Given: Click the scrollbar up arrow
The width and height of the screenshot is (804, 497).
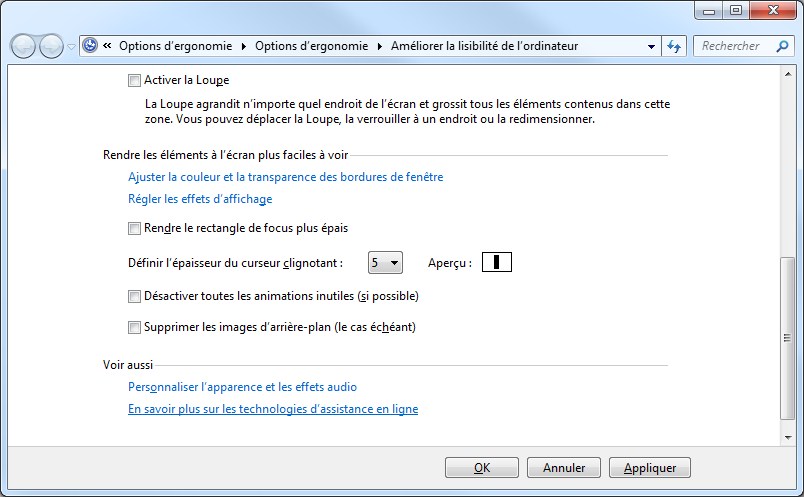Looking at the screenshot, I should coord(789,72).
